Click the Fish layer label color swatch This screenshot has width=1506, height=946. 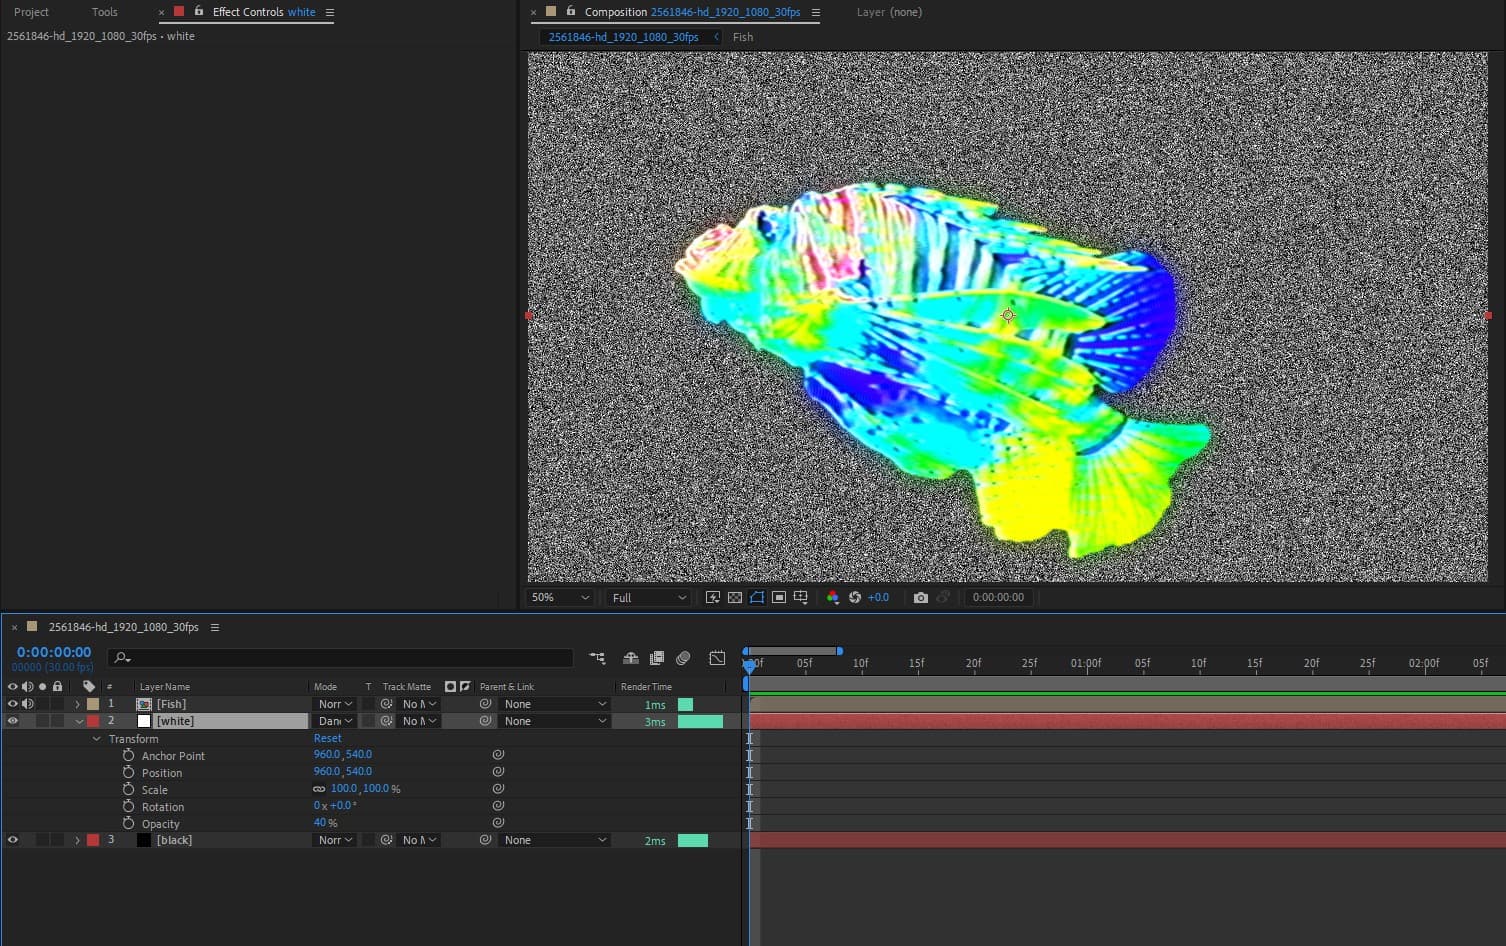(93, 704)
